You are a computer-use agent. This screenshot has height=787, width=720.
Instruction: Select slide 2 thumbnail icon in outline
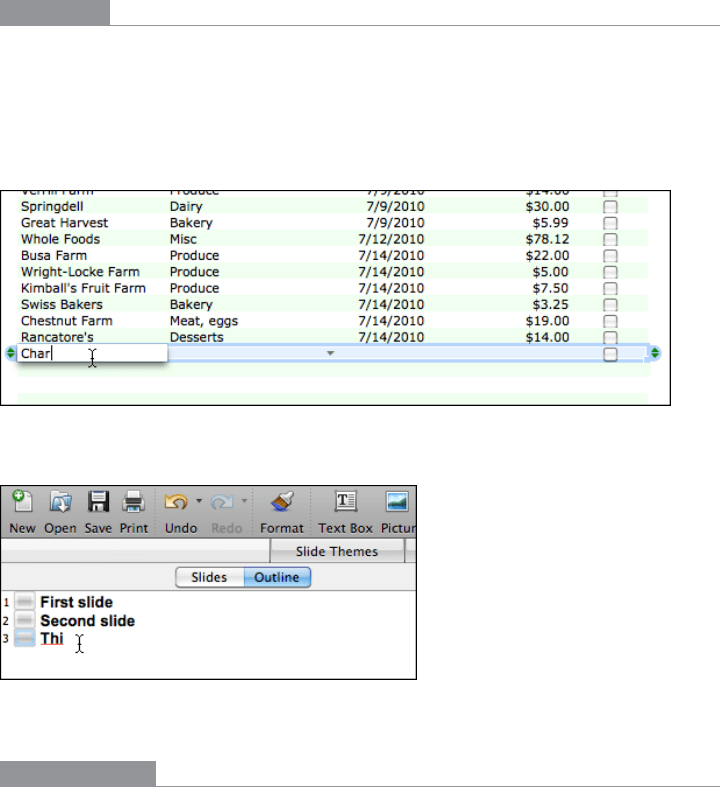(24, 620)
